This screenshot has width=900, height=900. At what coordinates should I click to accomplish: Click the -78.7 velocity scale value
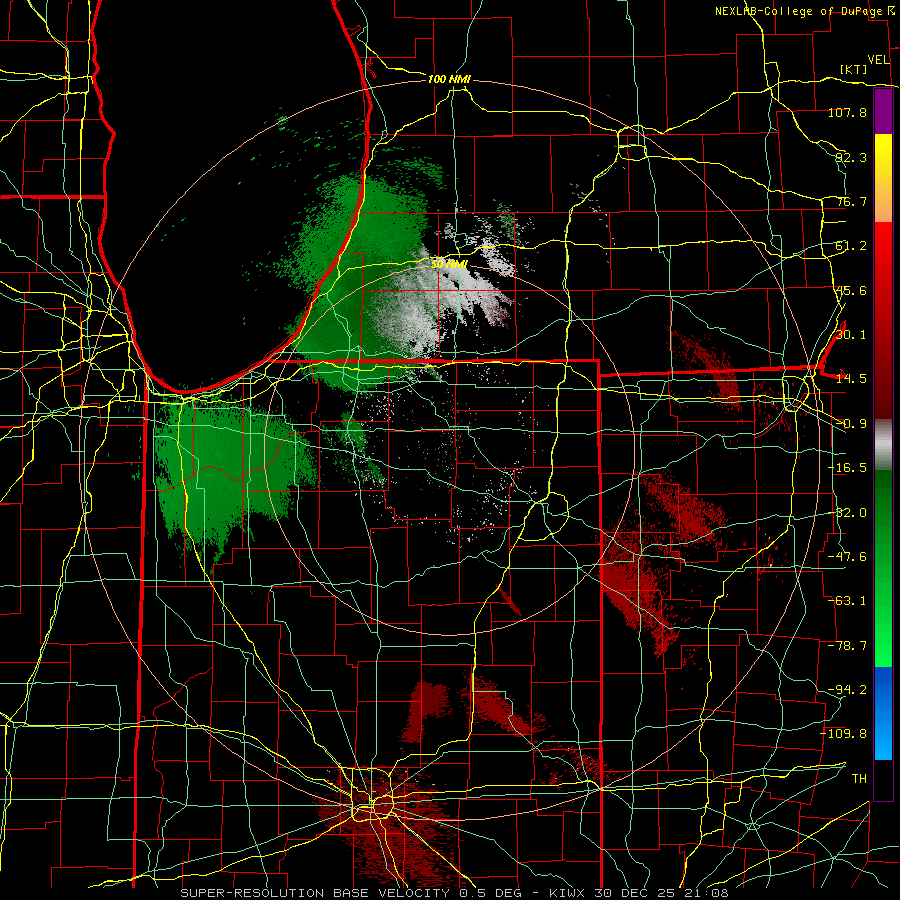[847, 646]
